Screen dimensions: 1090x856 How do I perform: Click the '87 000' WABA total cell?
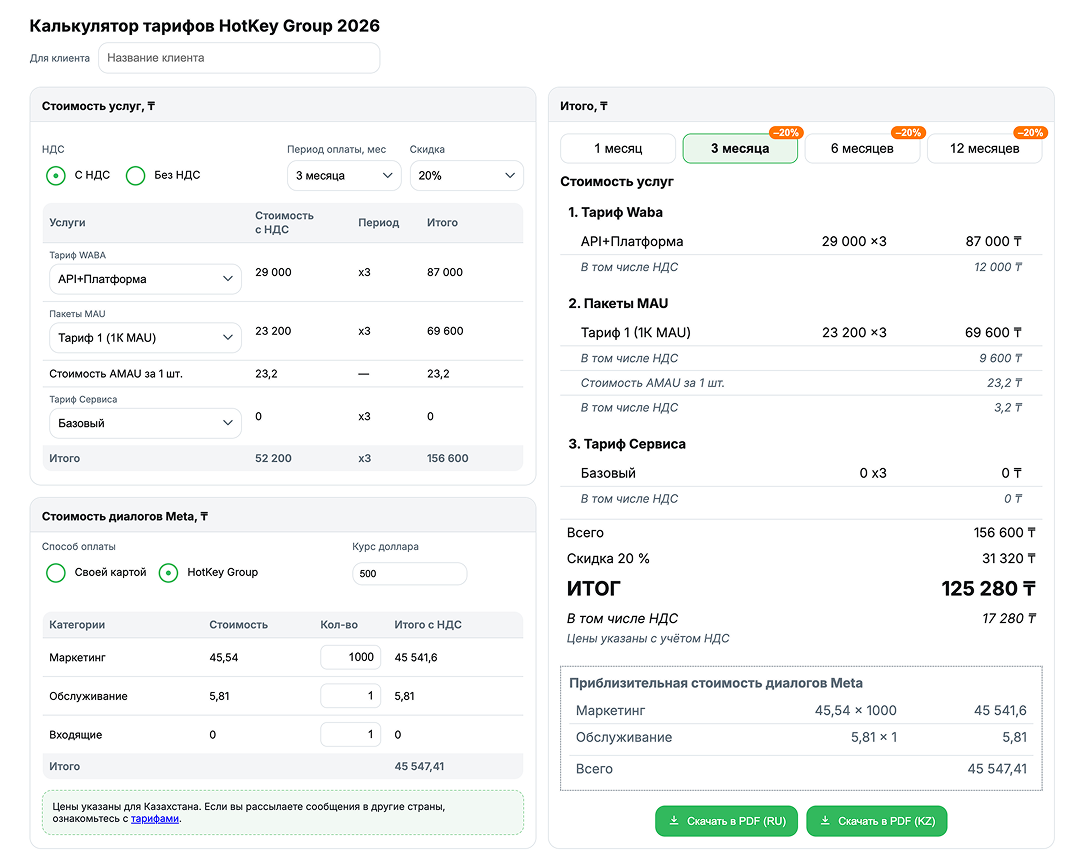(445, 273)
